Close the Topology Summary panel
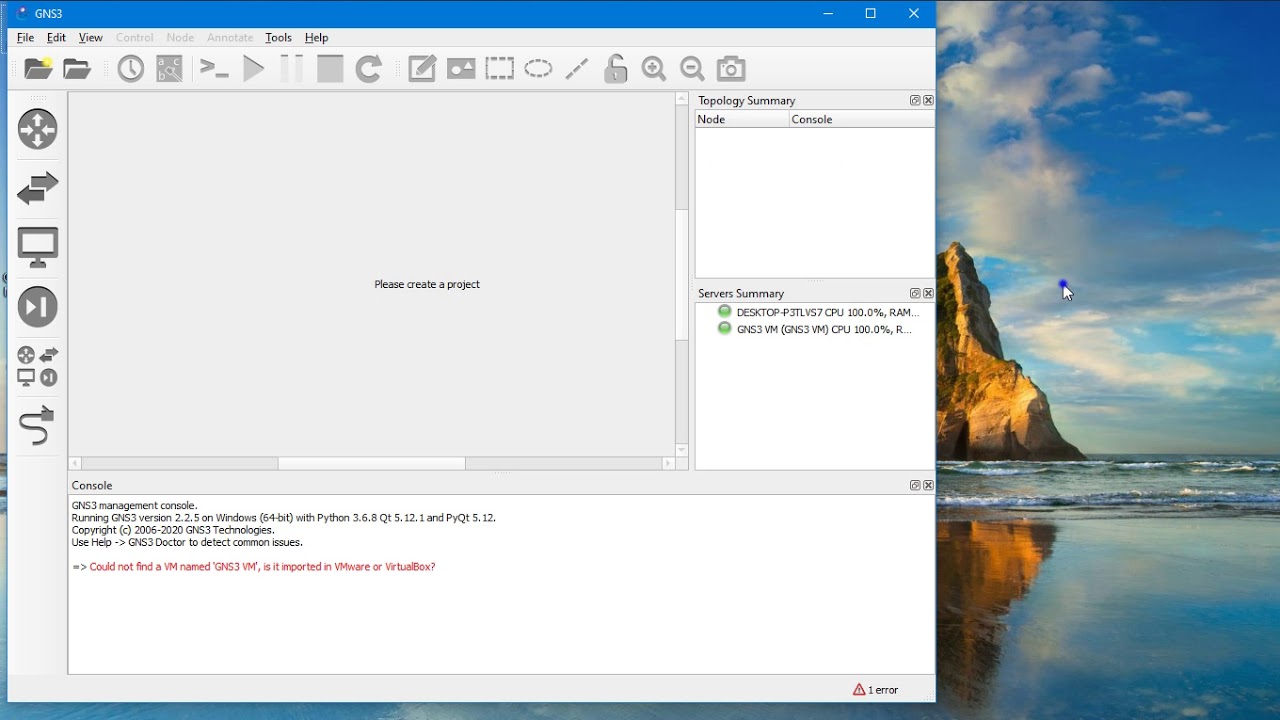The image size is (1280, 720). pyautogui.click(x=929, y=100)
